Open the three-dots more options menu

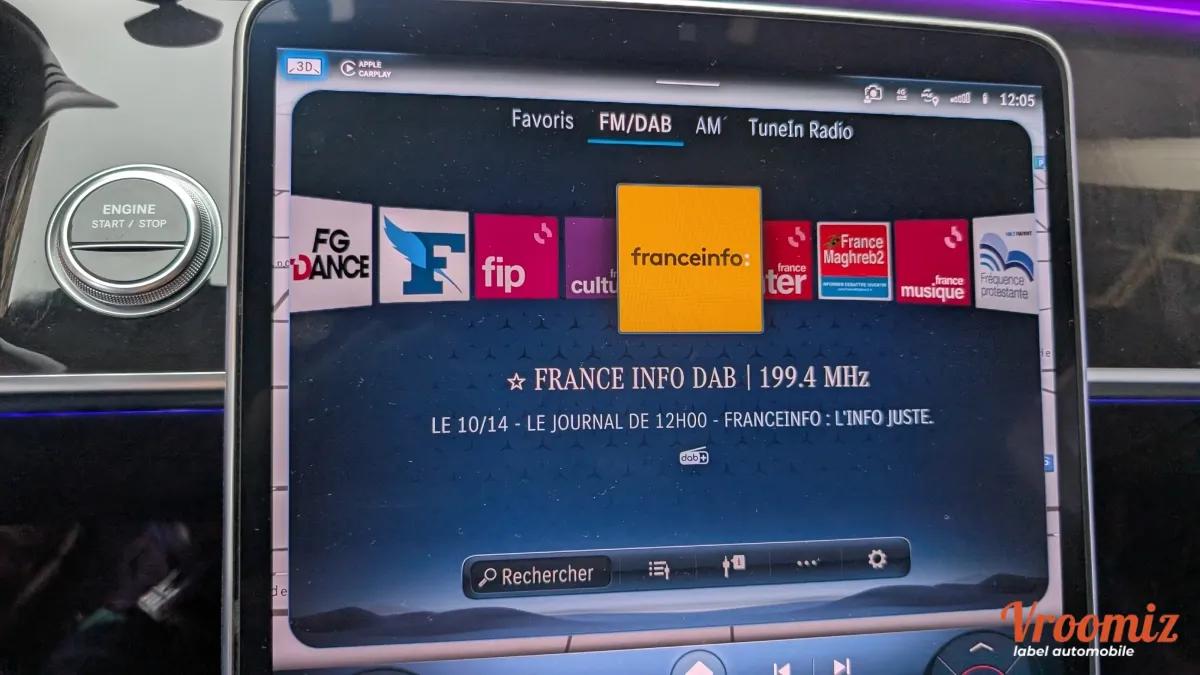tap(807, 562)
